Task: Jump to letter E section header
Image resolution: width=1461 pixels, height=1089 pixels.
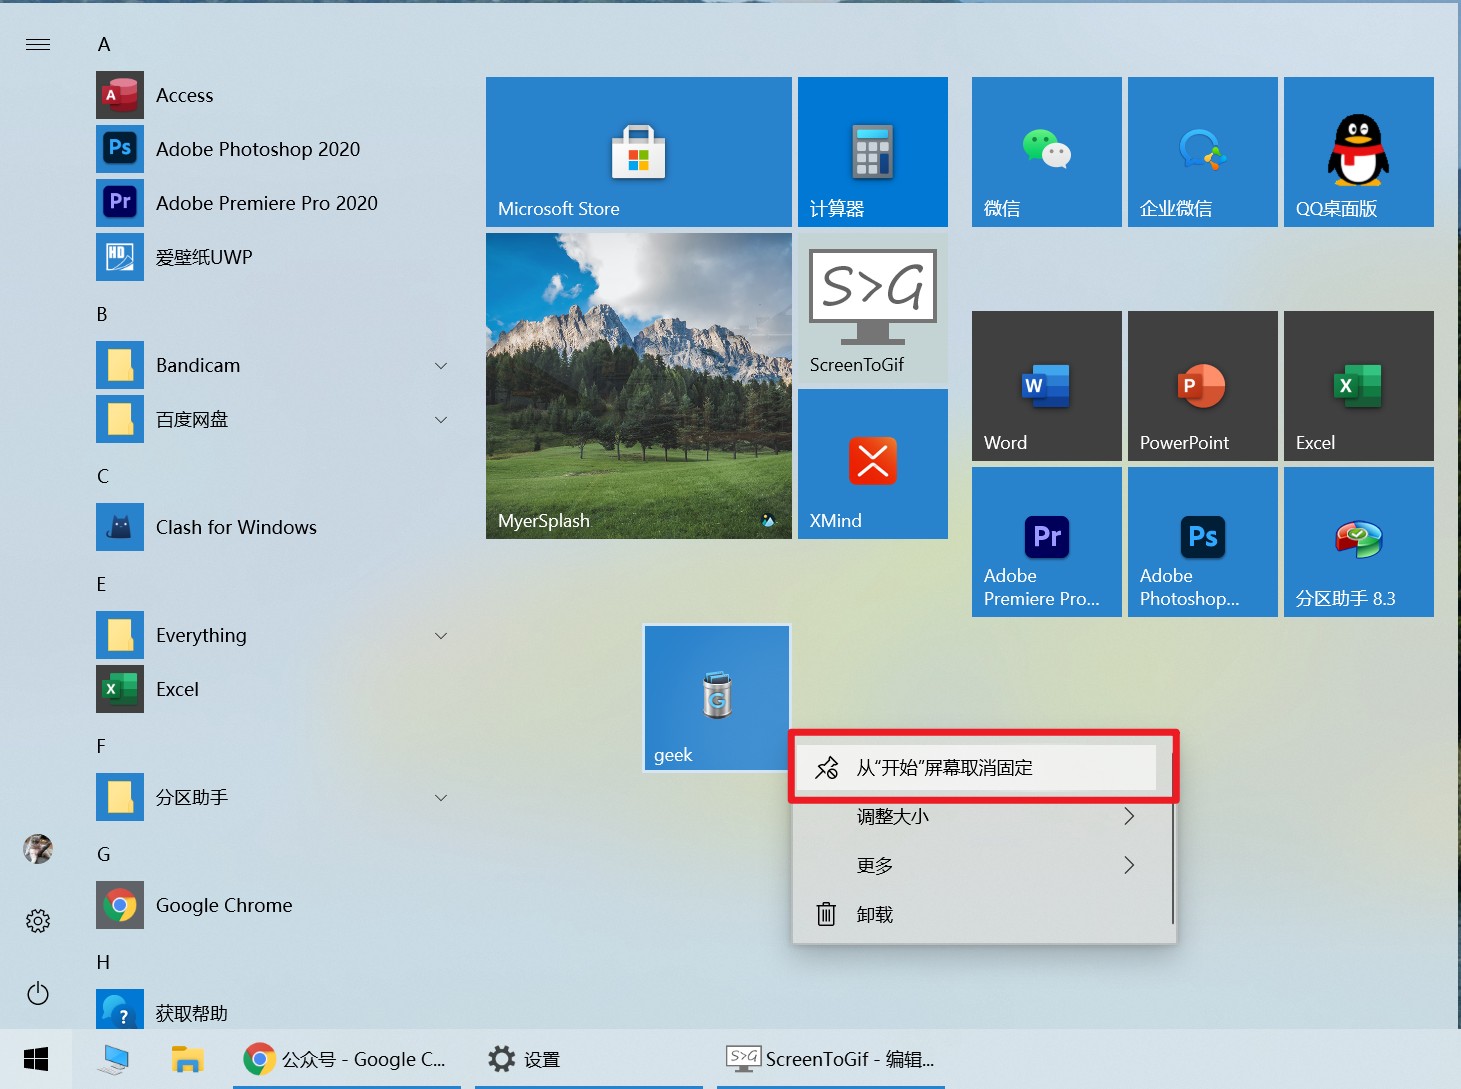Action: point(101,584)
